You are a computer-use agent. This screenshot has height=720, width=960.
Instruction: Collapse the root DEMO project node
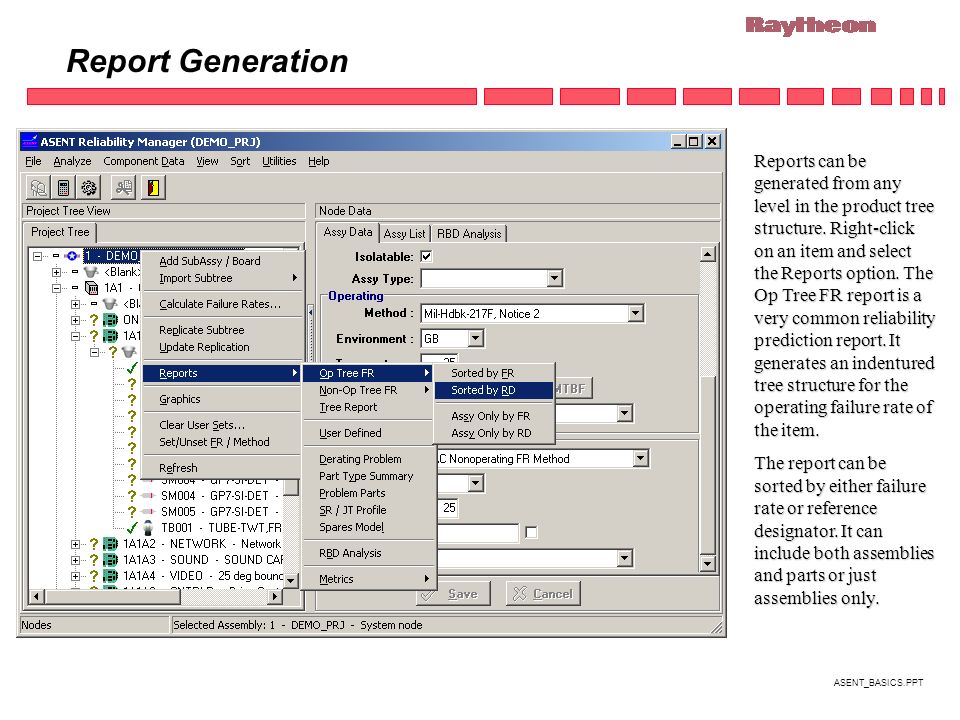pos(38,256)
